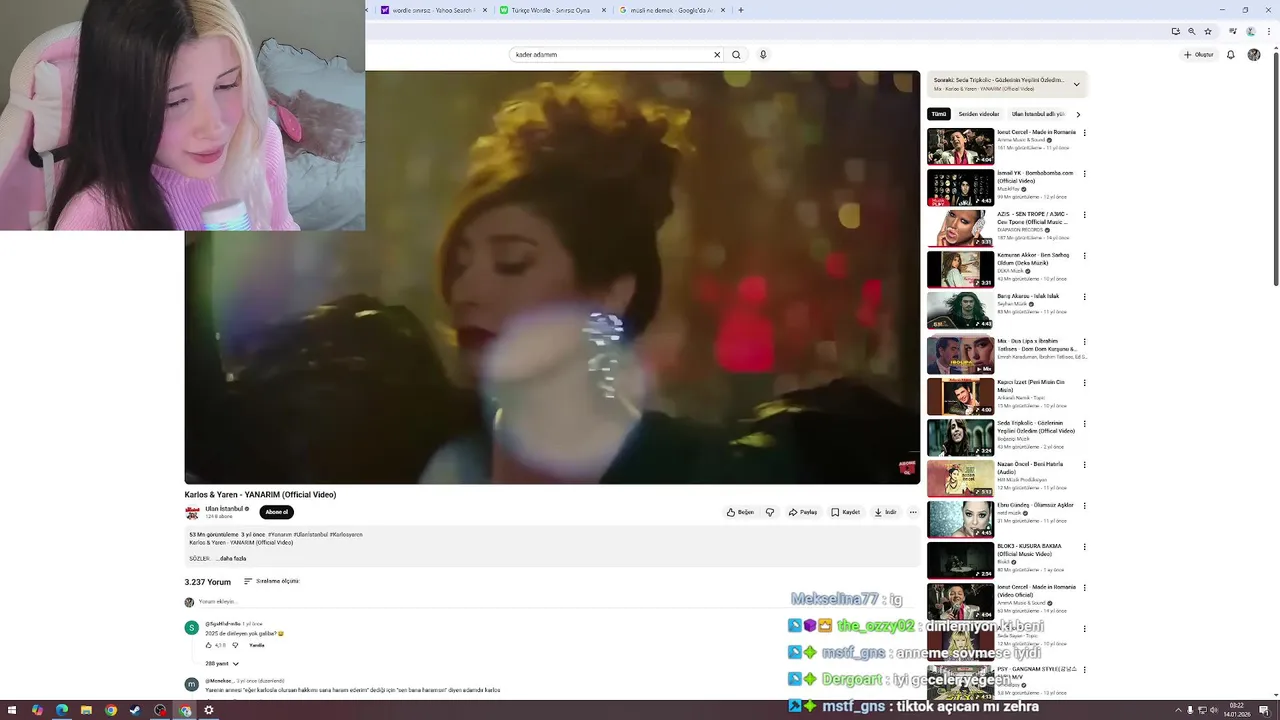
Task: Open options menu for AZIS video
Action: 1084,215
